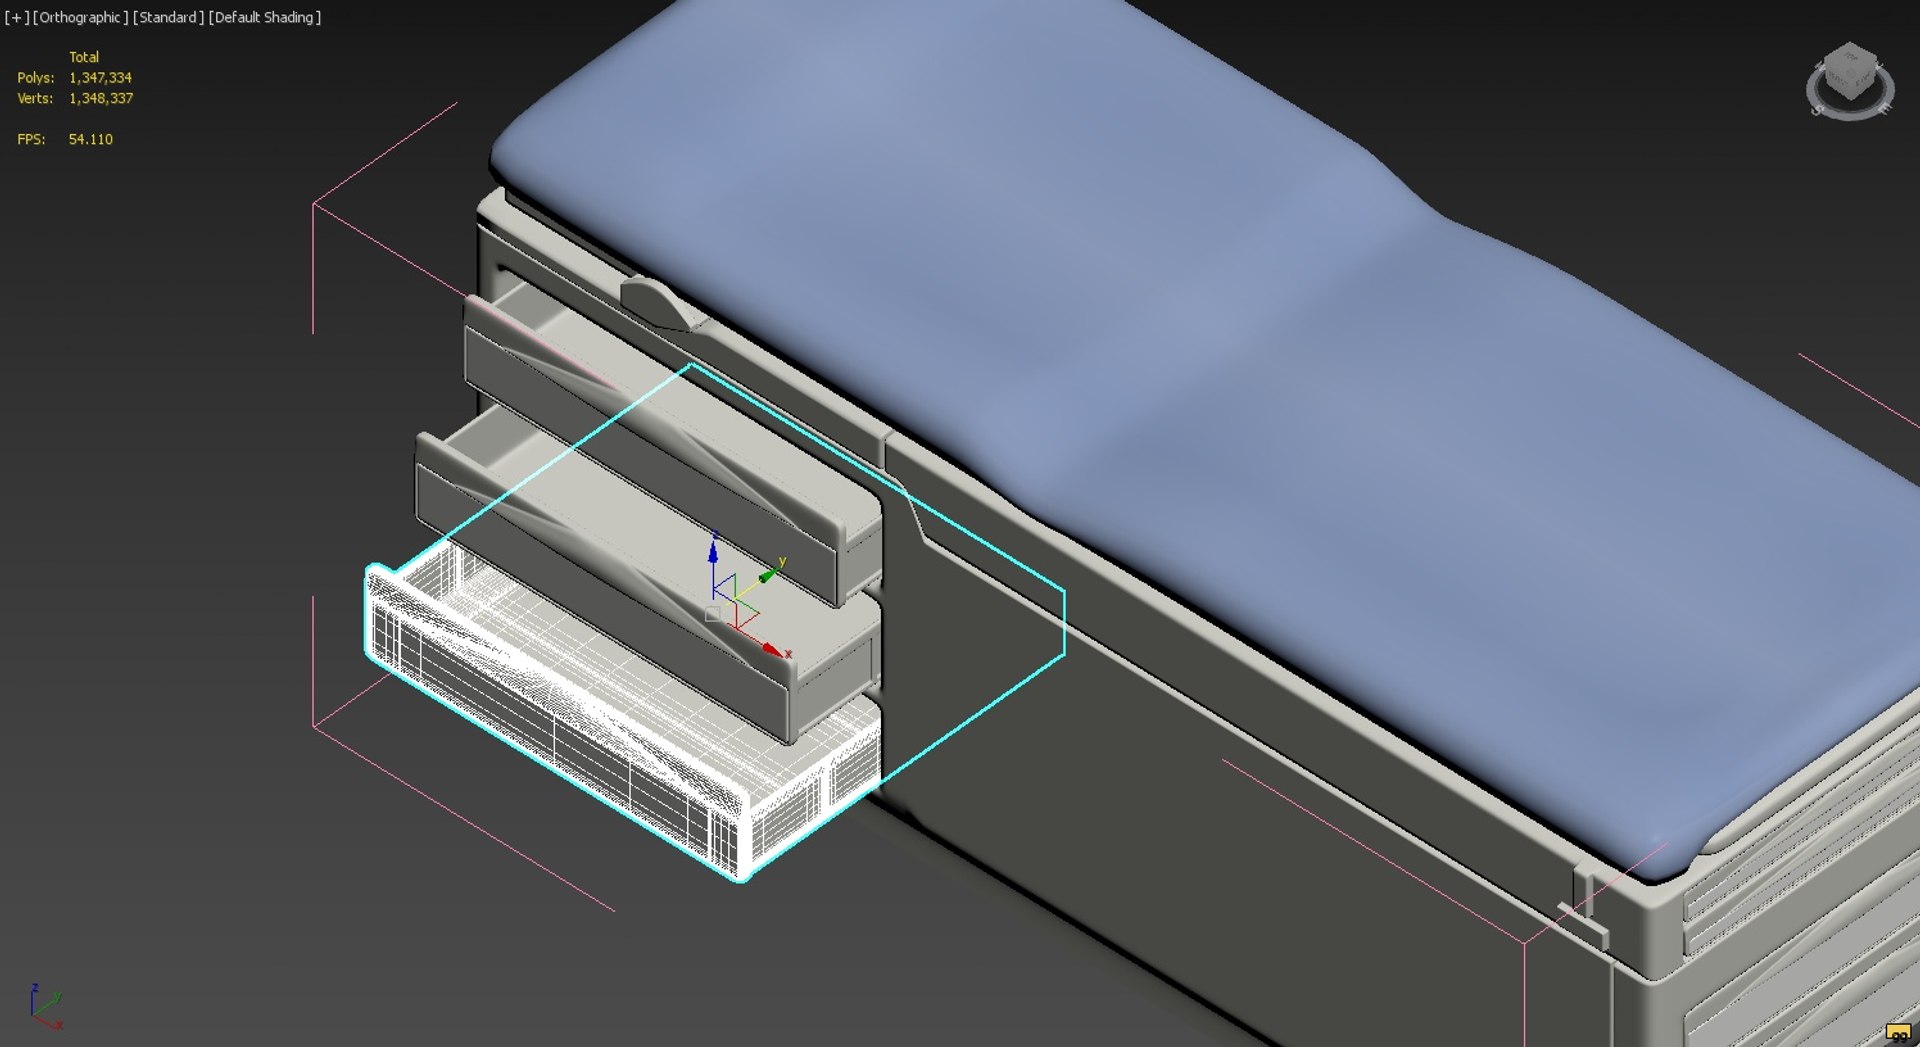Click the yellow icon in the bottom-right corner
This screenshot has height=1047, width=1920.
(x=1897, y=1033)
